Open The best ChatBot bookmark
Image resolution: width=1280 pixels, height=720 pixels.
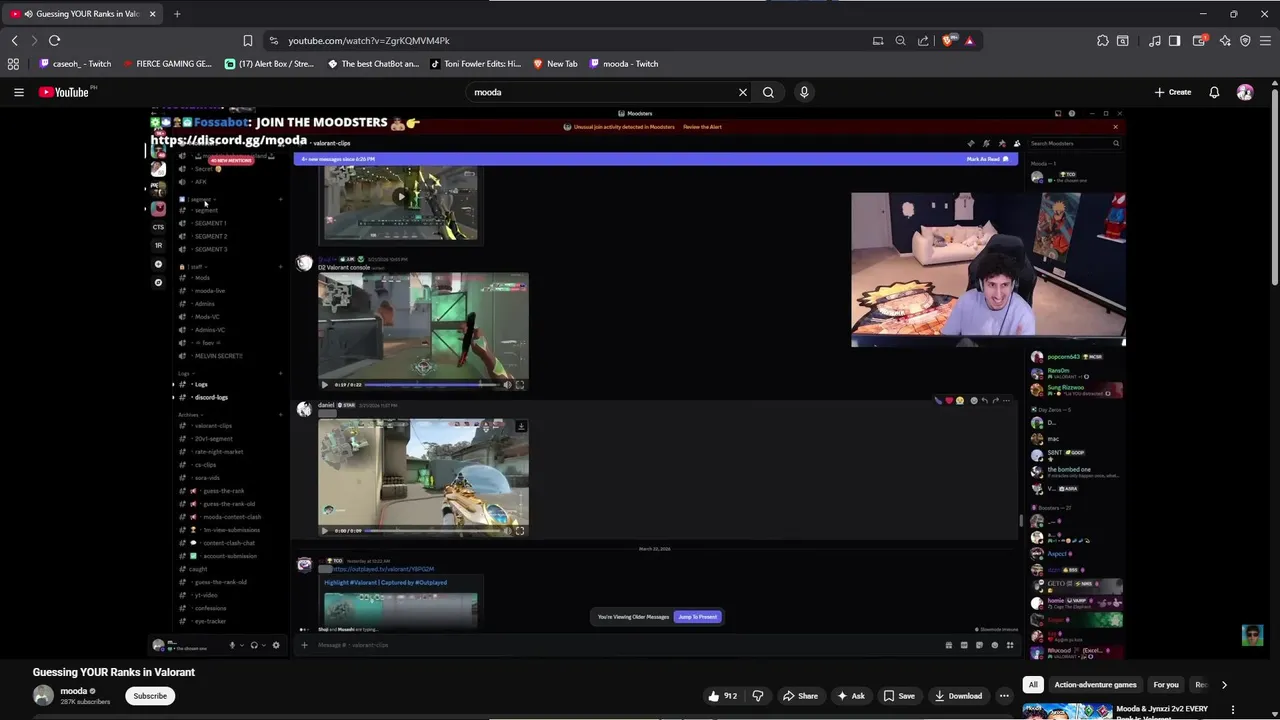point(373,64)
